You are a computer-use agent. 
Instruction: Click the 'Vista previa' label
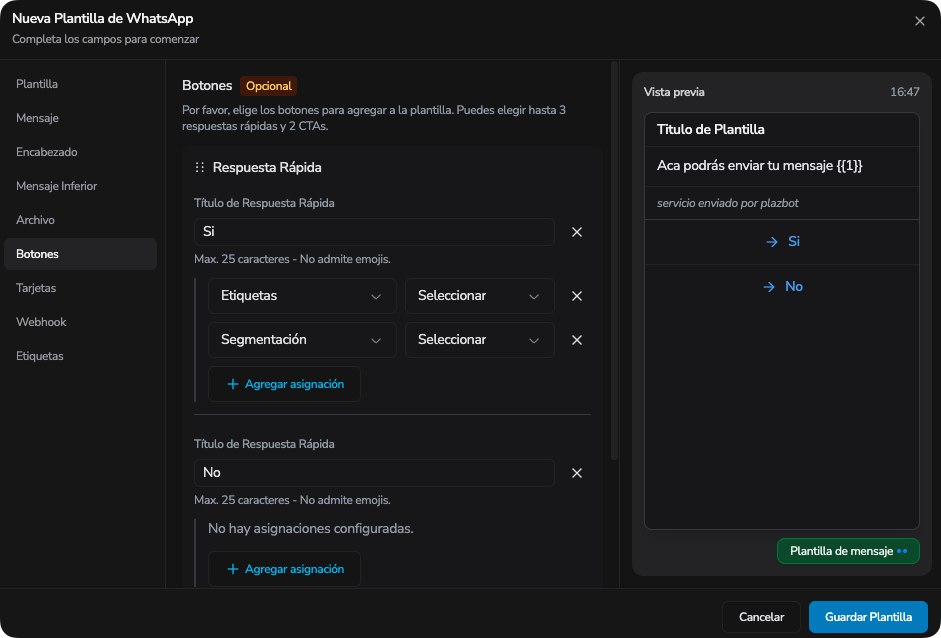(674, 92)
